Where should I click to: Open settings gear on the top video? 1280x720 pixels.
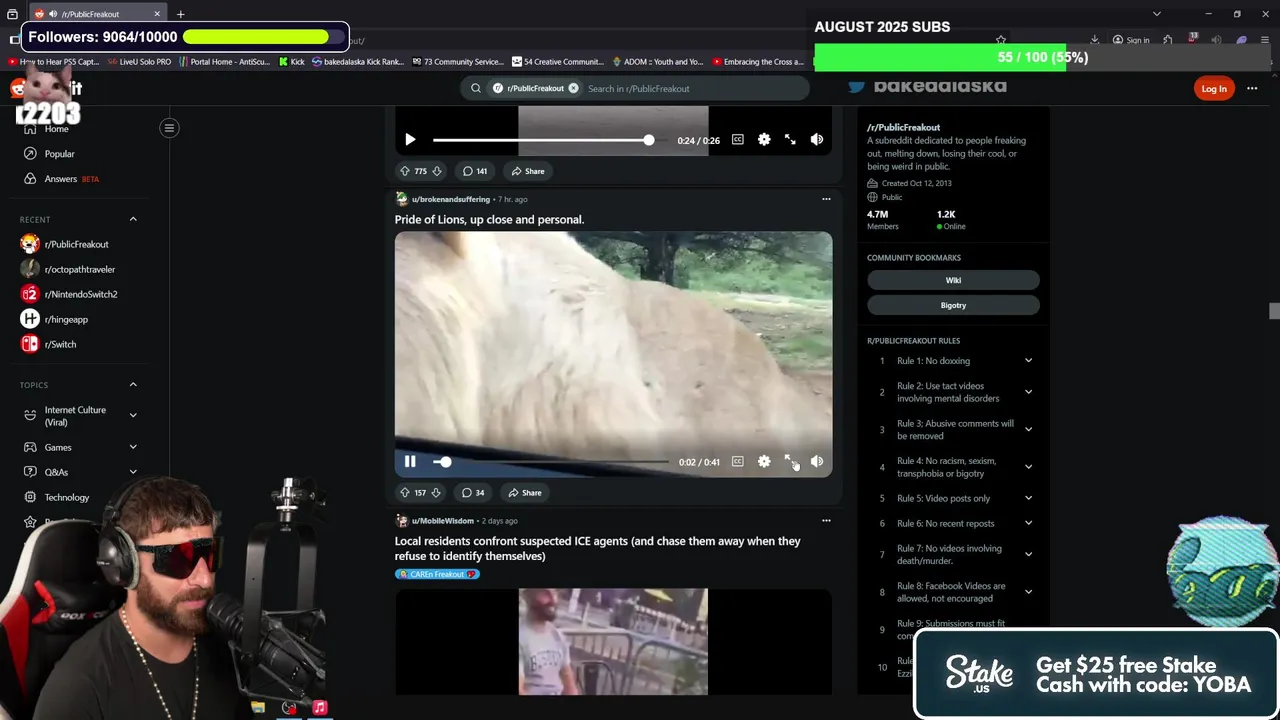[x=764, y=140]
